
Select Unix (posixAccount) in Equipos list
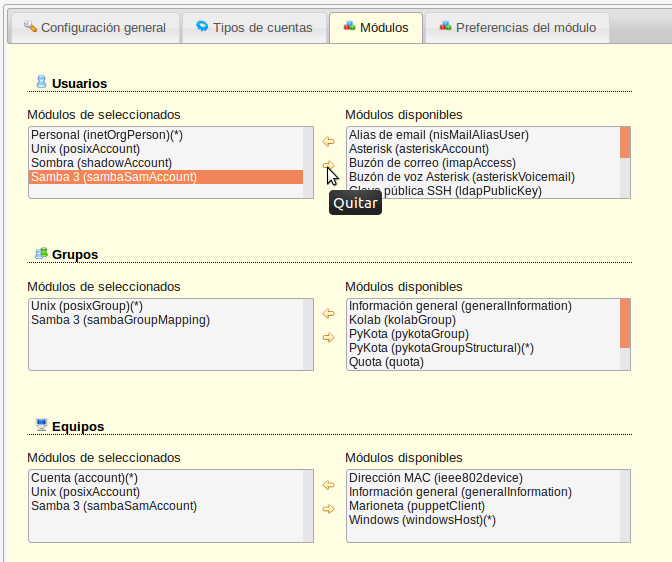tap(166, 492)
